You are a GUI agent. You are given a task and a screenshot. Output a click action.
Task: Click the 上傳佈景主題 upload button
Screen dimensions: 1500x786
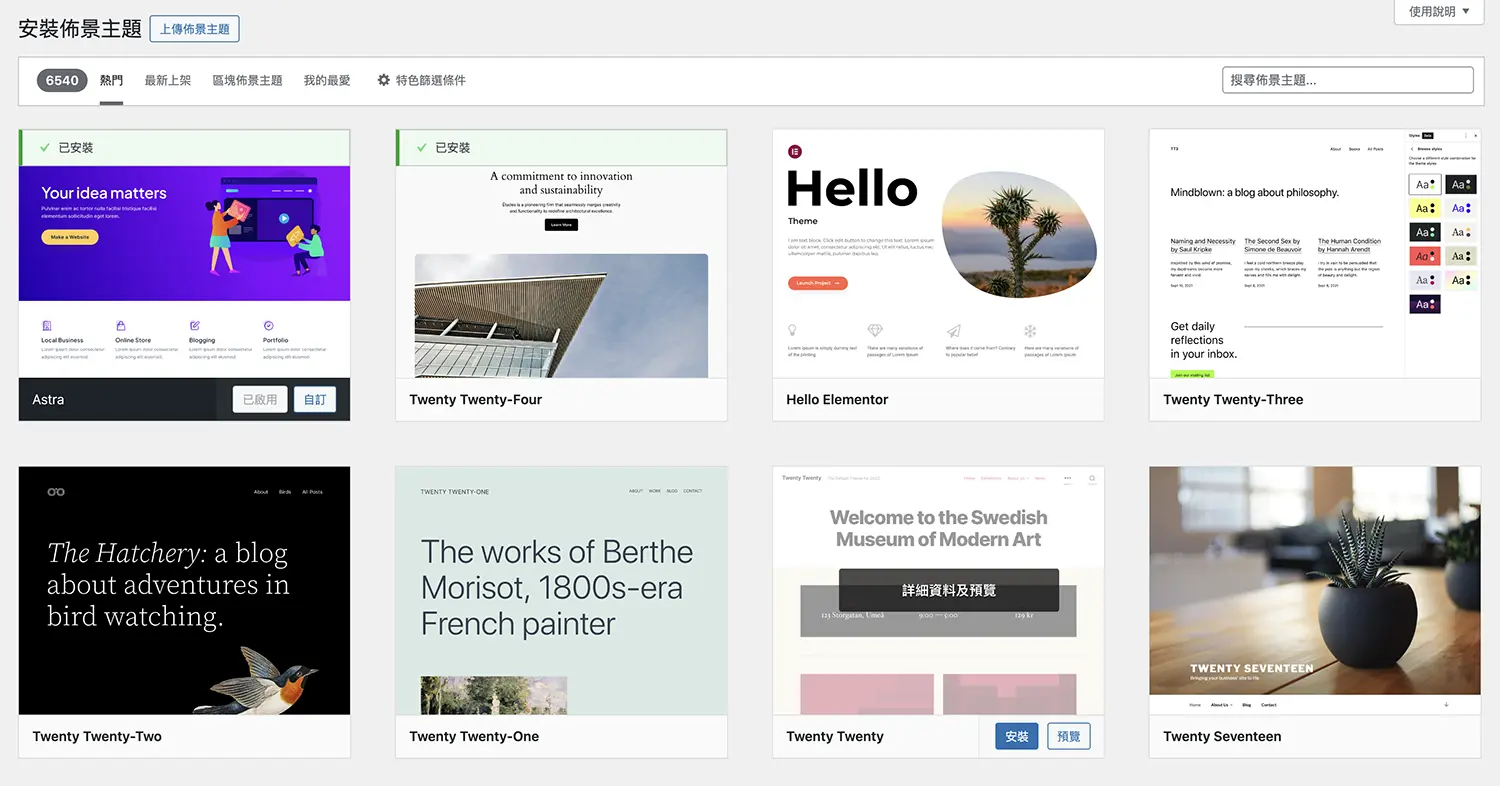click(x=194, y=29)
